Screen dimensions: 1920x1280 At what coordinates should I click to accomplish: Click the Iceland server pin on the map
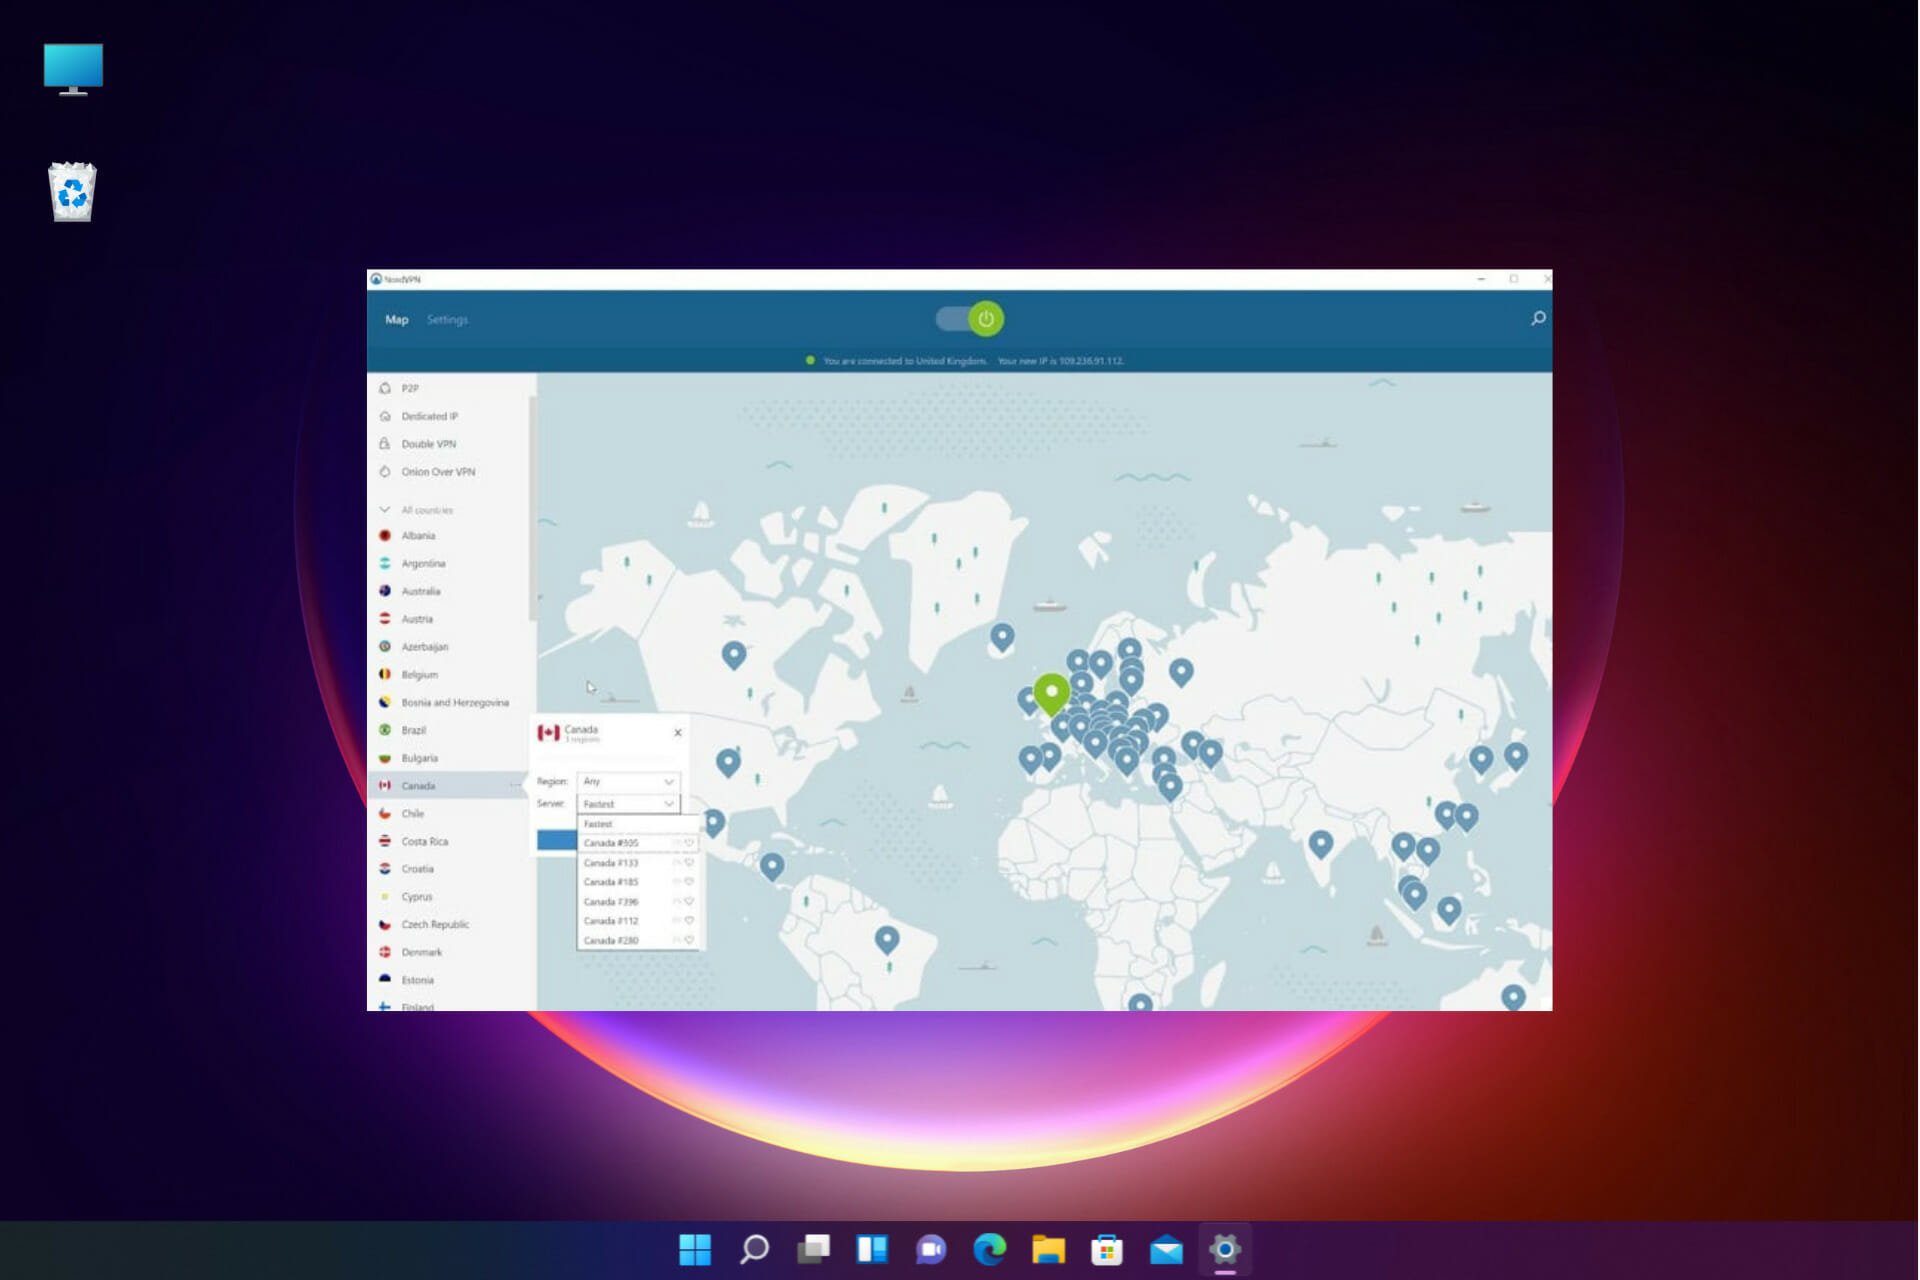[1002, 636]
